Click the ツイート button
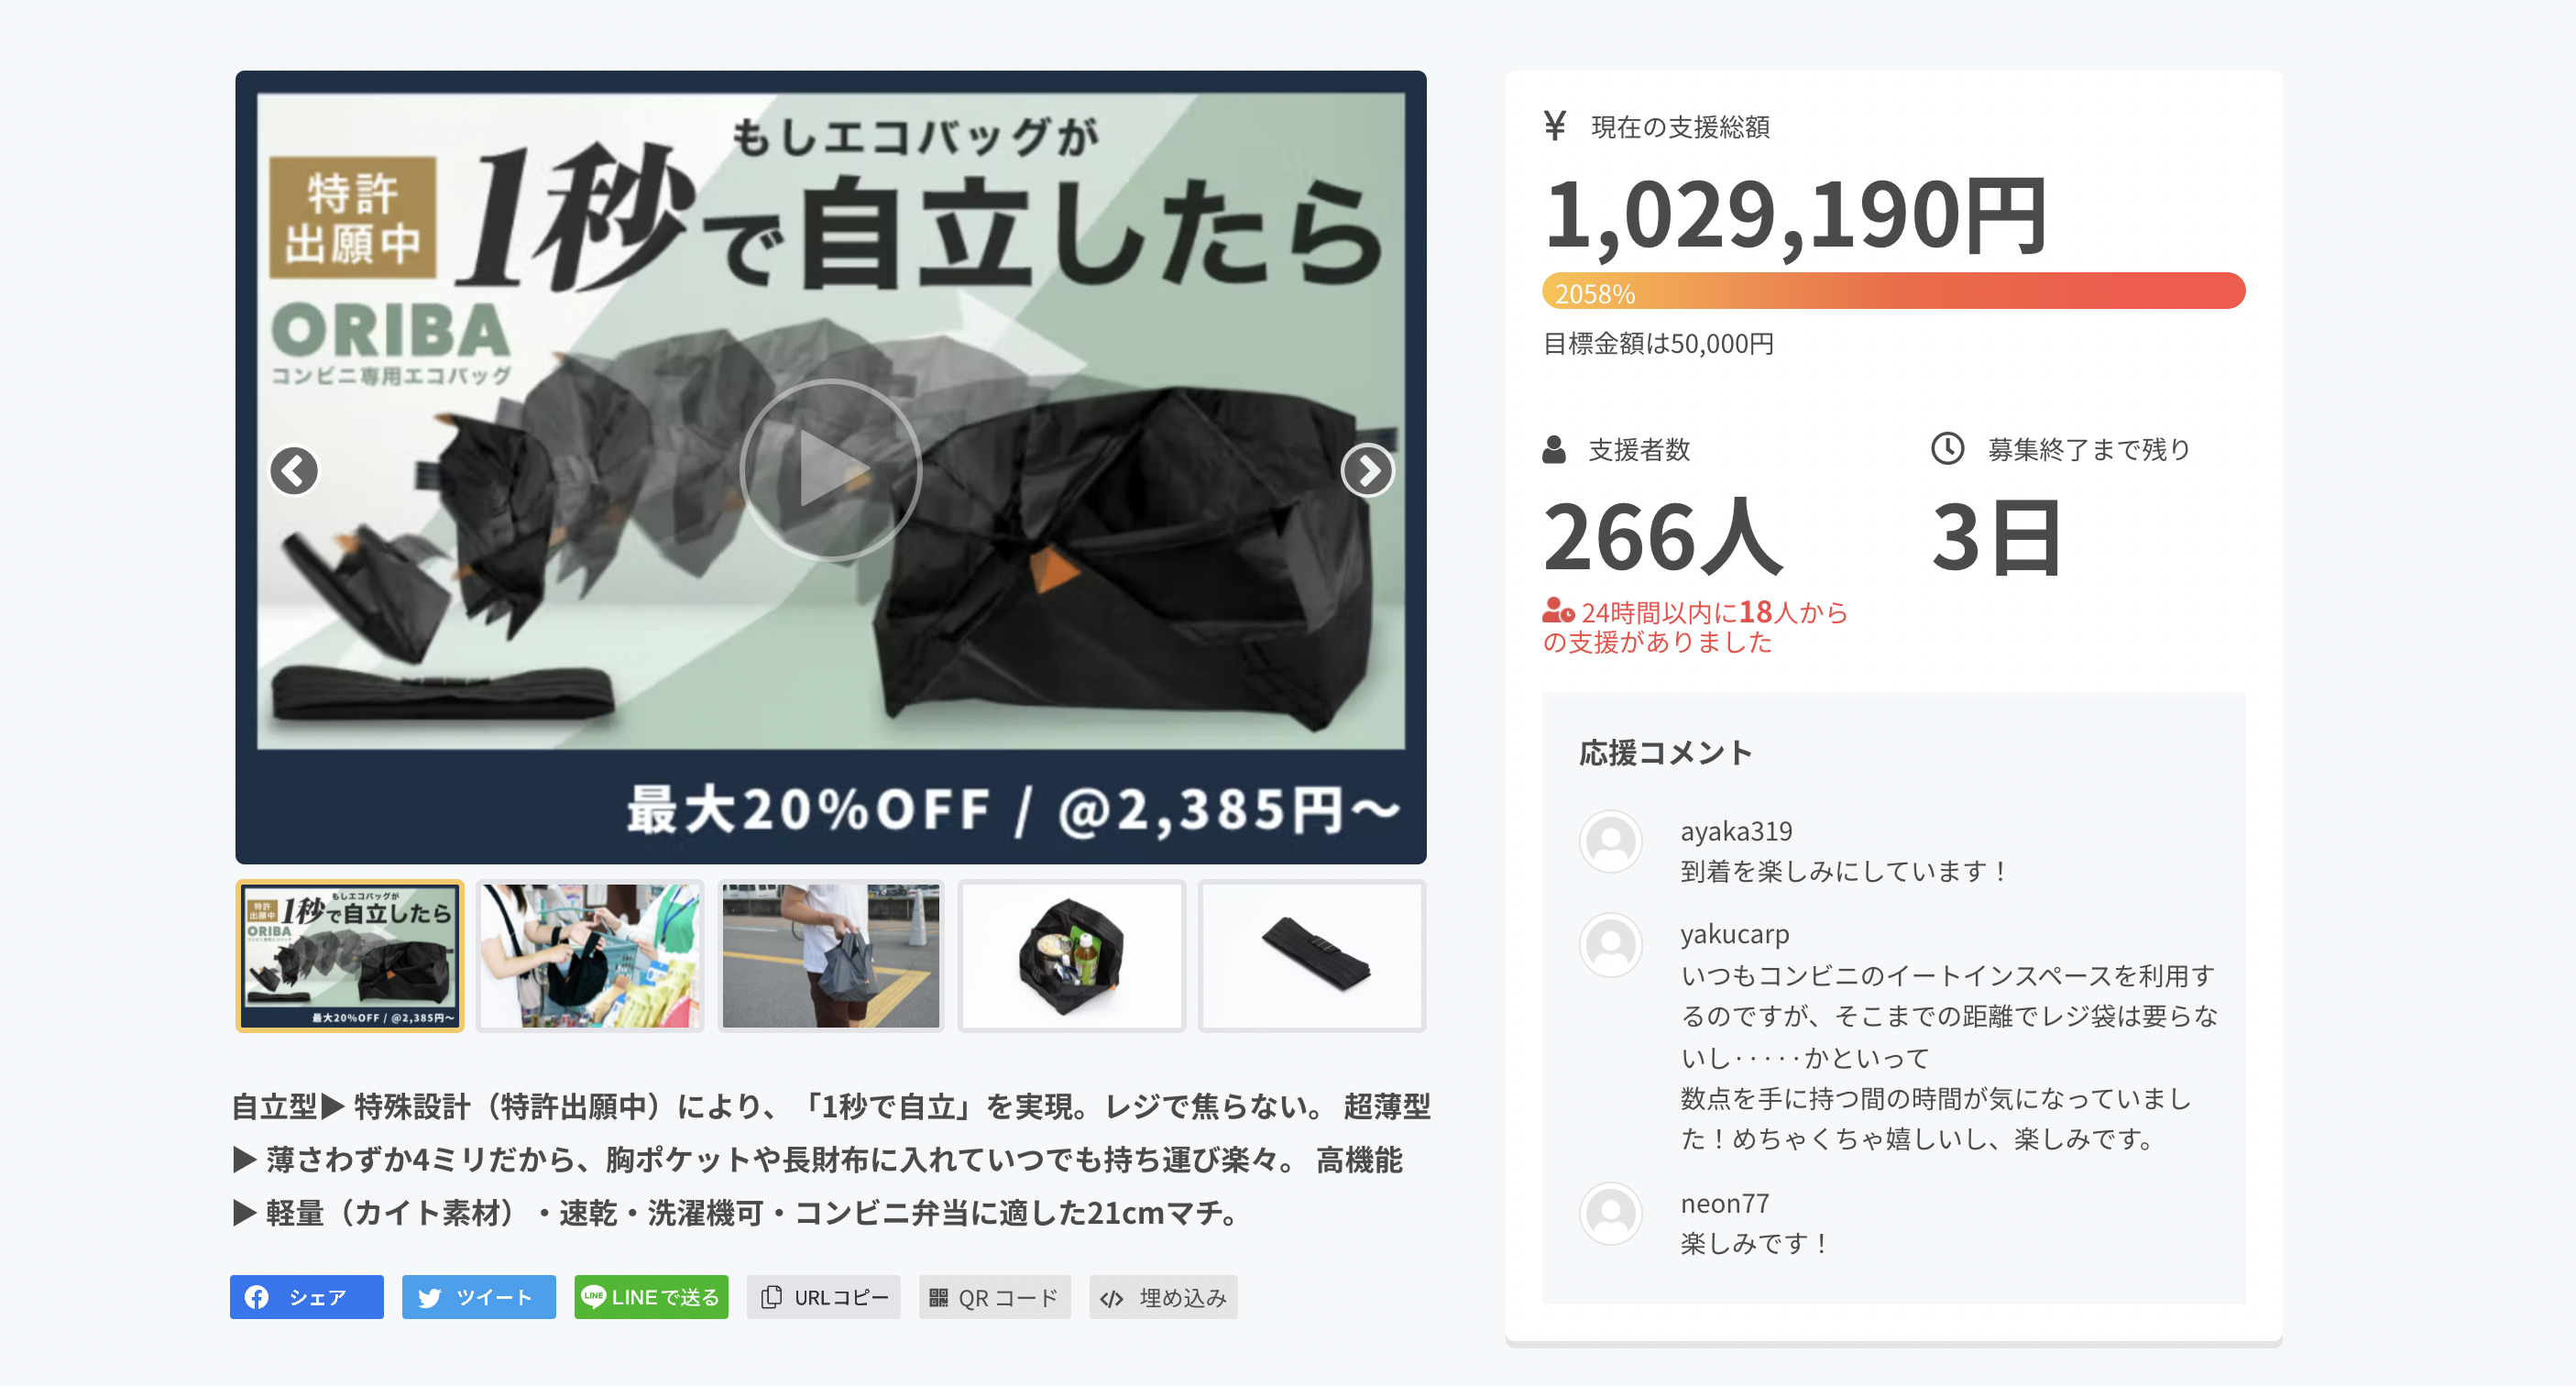Image resolution: width=2576 pixels, height=1386 pixels. coord(478,1297)
